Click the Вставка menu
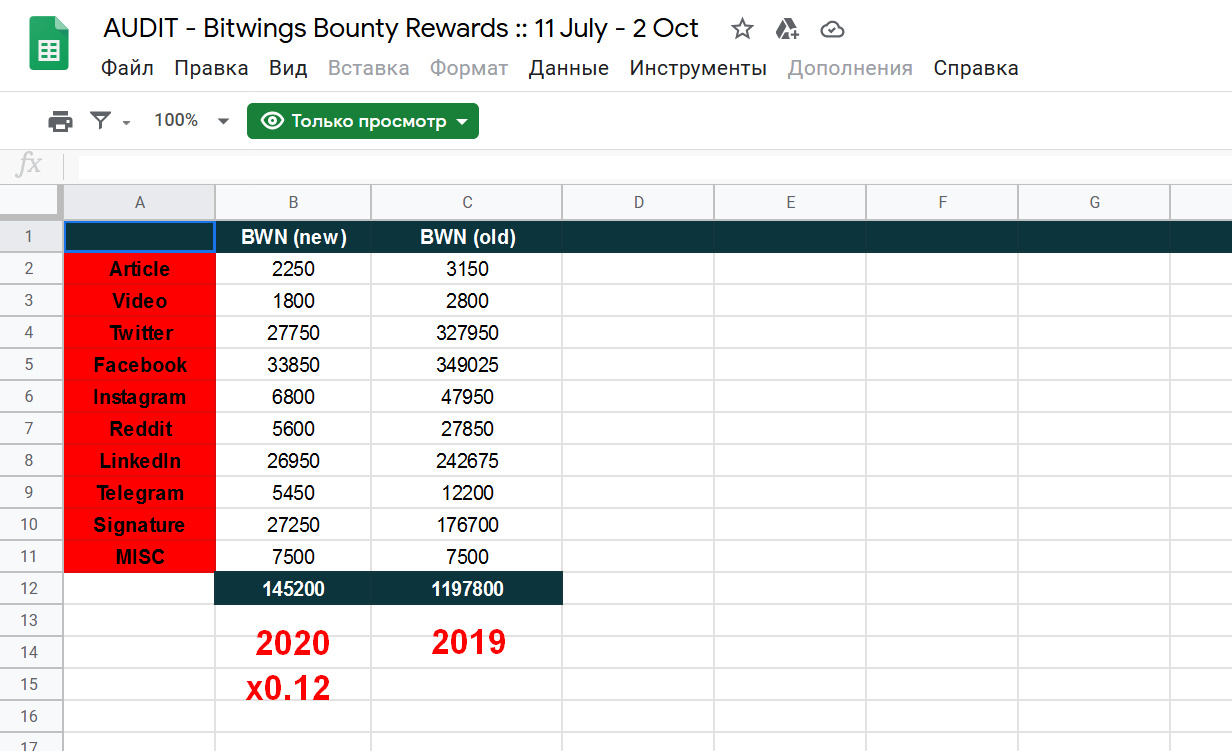 pyautogui.click(x=369, y=68)
